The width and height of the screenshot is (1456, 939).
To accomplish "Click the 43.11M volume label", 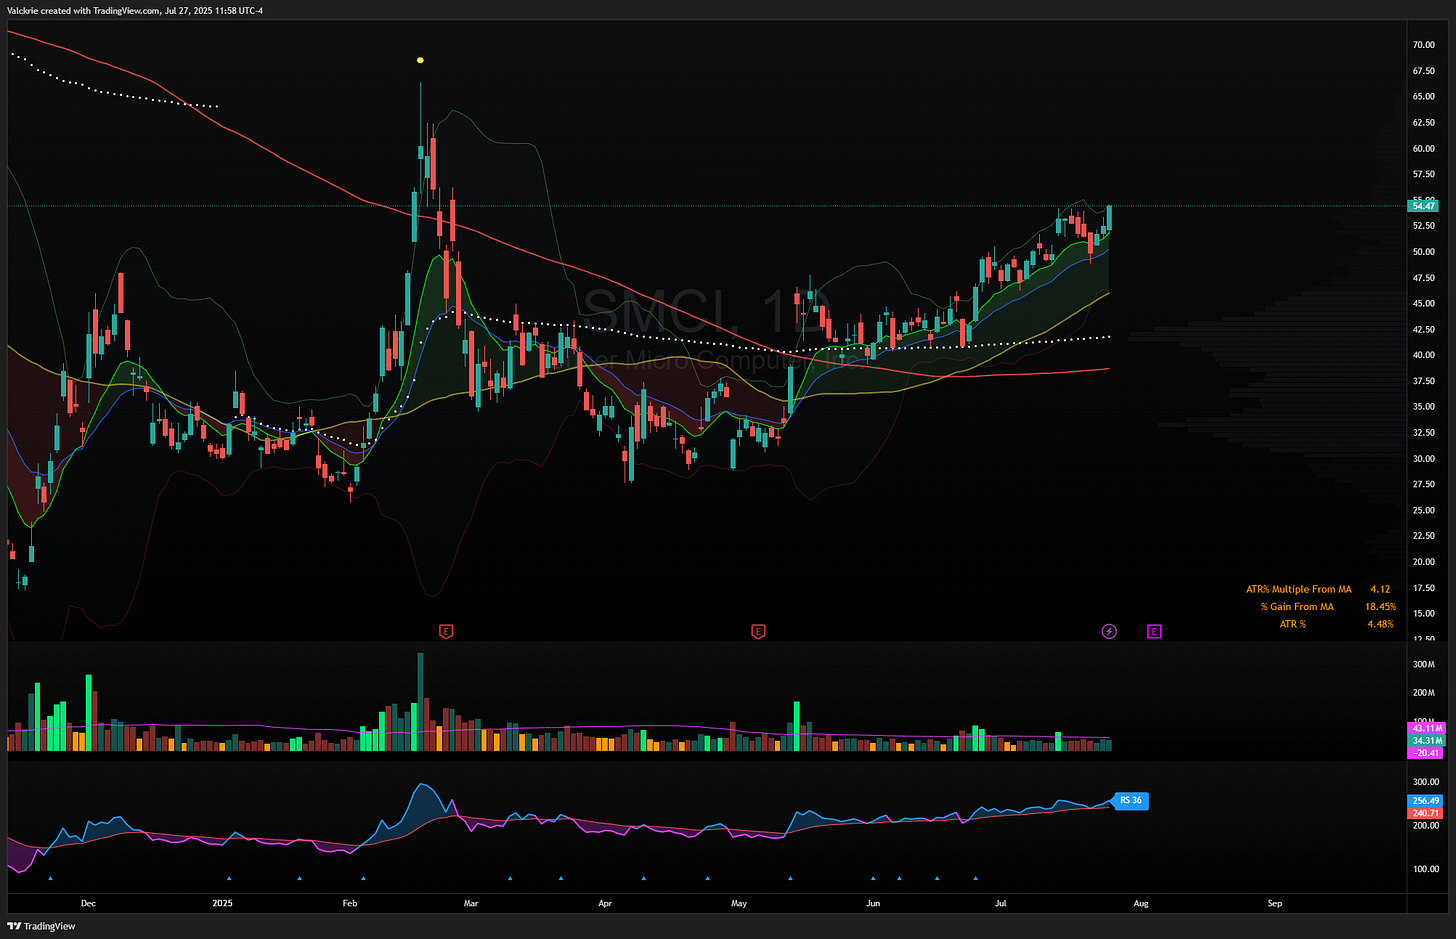I will point(1426,728).
